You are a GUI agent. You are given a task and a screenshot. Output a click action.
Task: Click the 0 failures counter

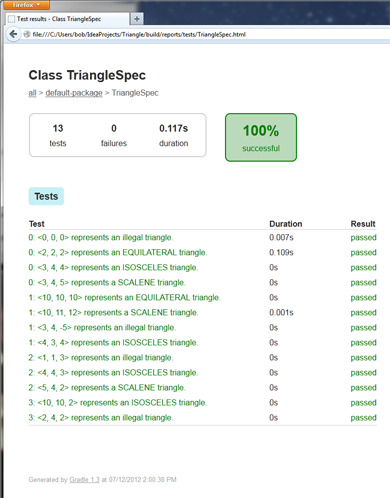[x=114, y=135]
